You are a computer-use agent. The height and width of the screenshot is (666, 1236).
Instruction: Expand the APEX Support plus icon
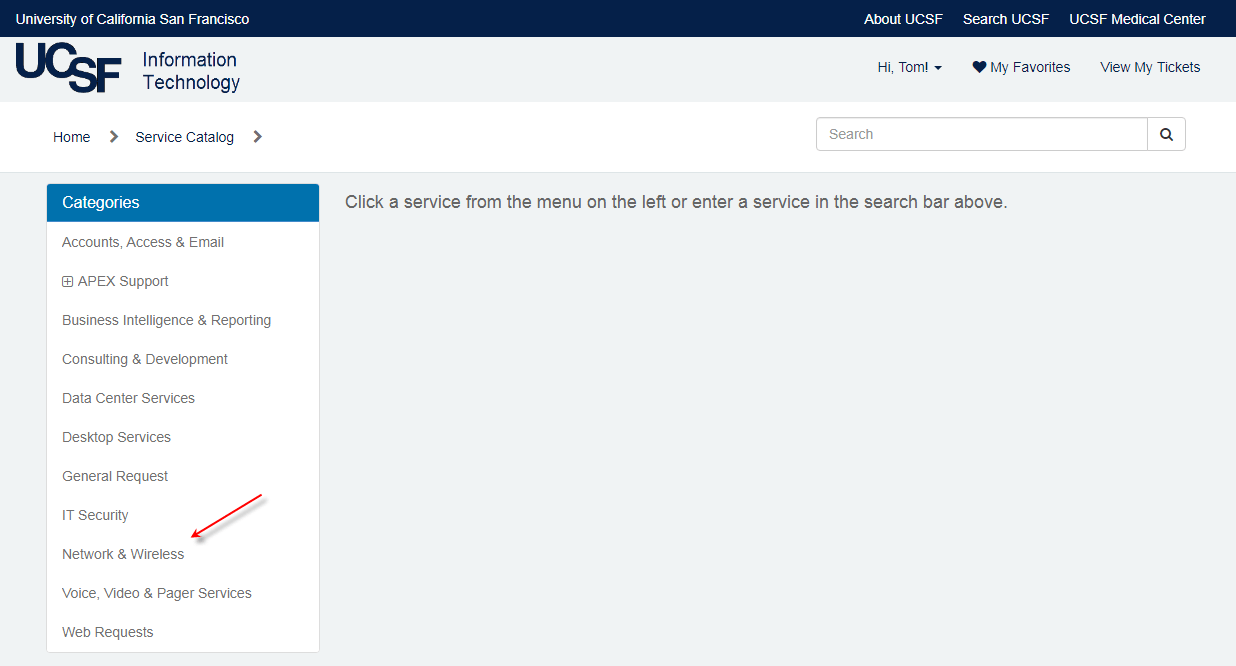(x=67, y=282)
